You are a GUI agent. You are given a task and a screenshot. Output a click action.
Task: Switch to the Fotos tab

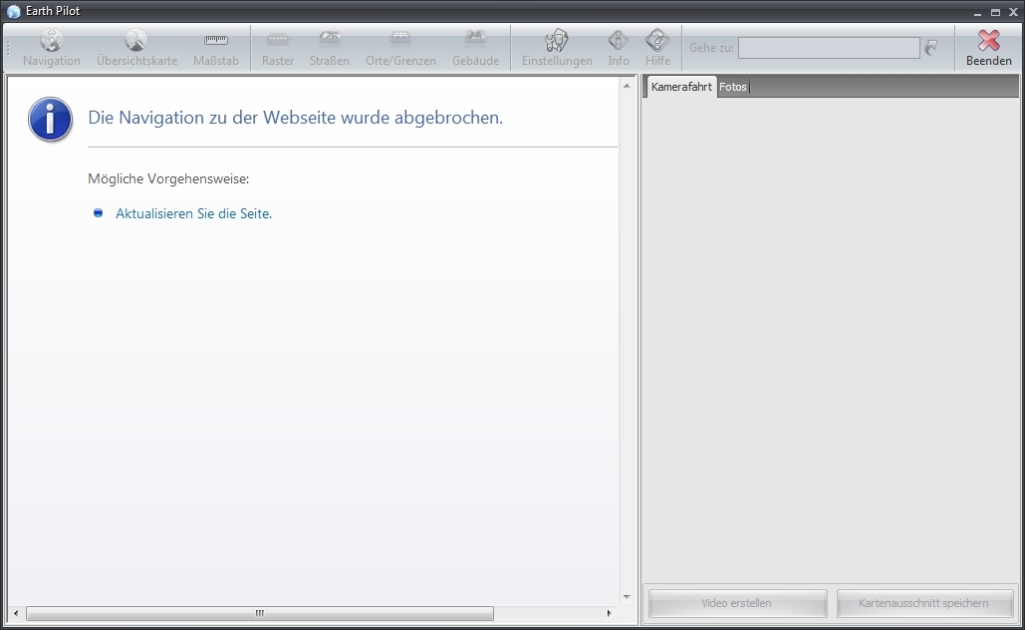tap(733, 87)
